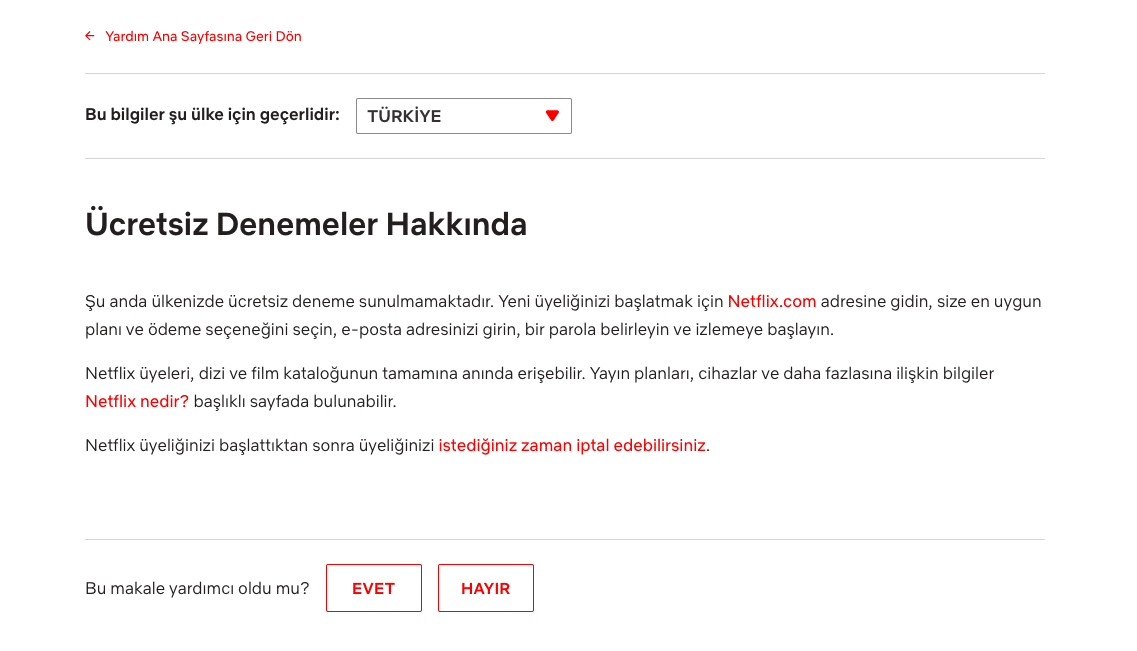
Task: Click the divider line under the back link
Action: pos(564,73)
